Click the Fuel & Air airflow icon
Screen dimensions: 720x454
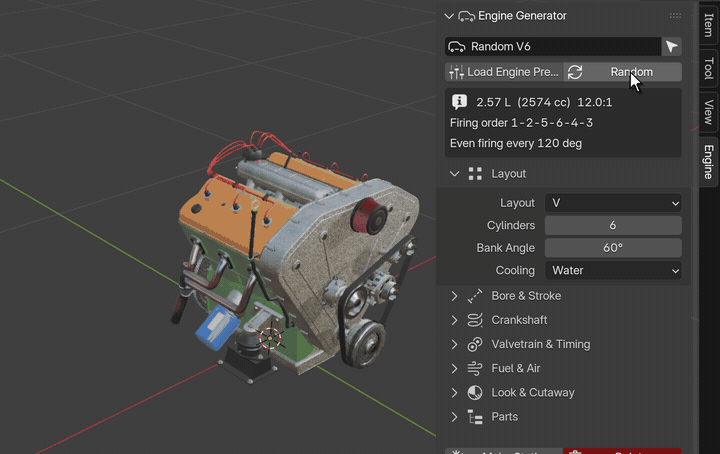pyautogui.click(x=475, y=369)
